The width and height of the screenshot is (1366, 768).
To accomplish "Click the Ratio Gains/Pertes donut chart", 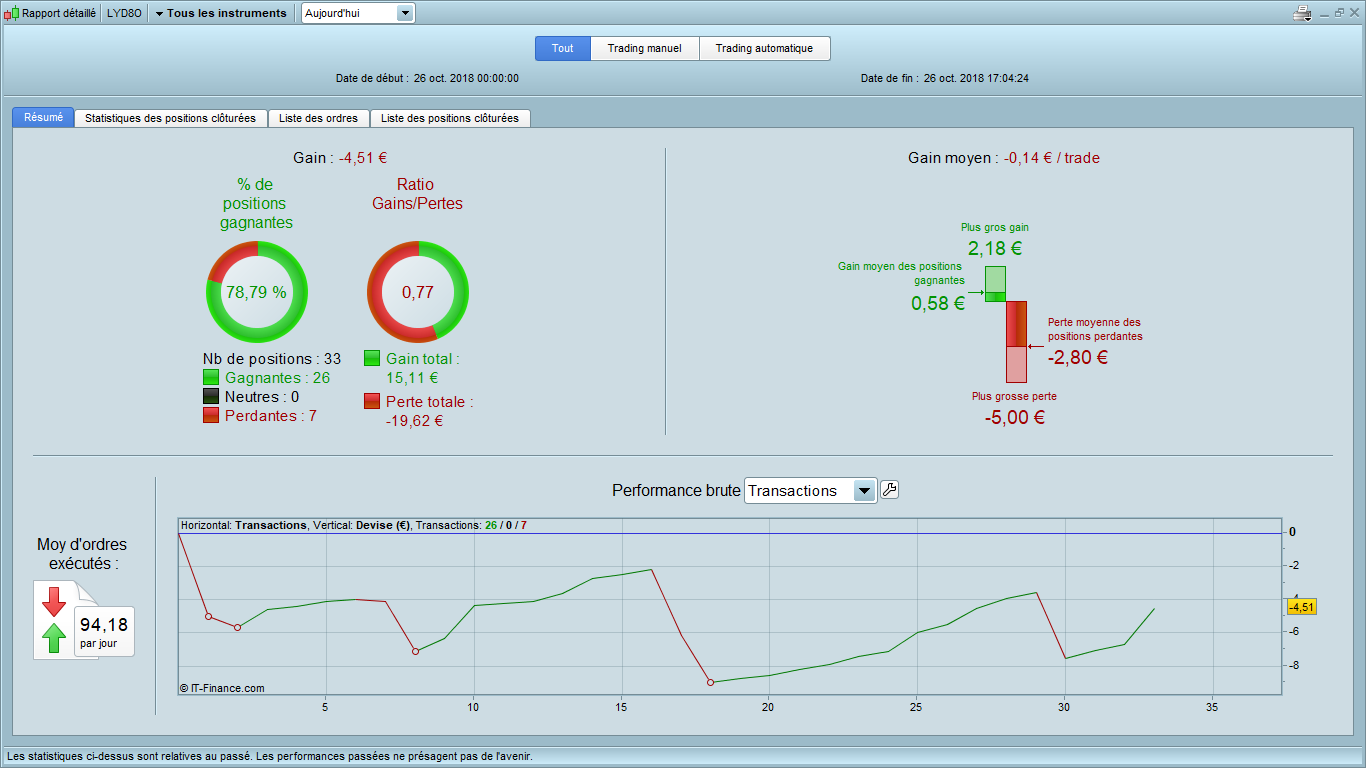I will pyautogui.click(x=417, y=292).
